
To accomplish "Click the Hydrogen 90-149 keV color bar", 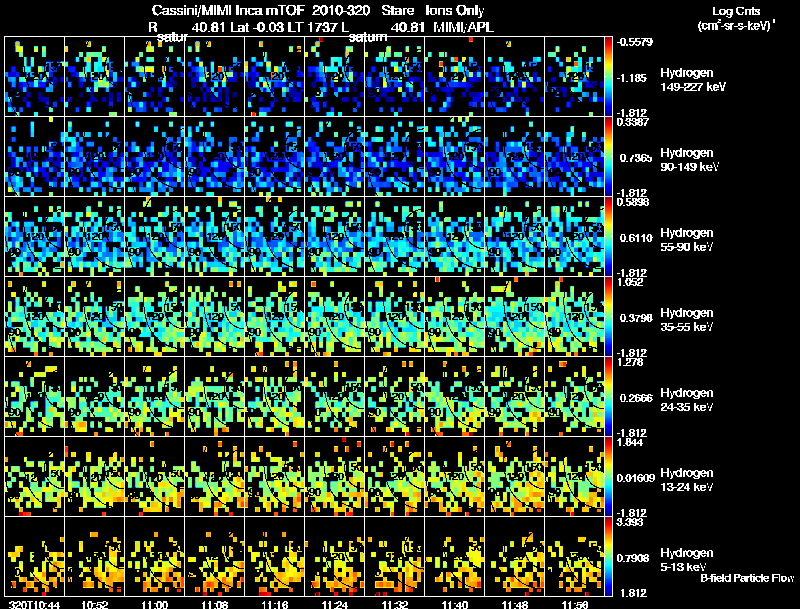I will pyautogui.click(x=608, y=157).
